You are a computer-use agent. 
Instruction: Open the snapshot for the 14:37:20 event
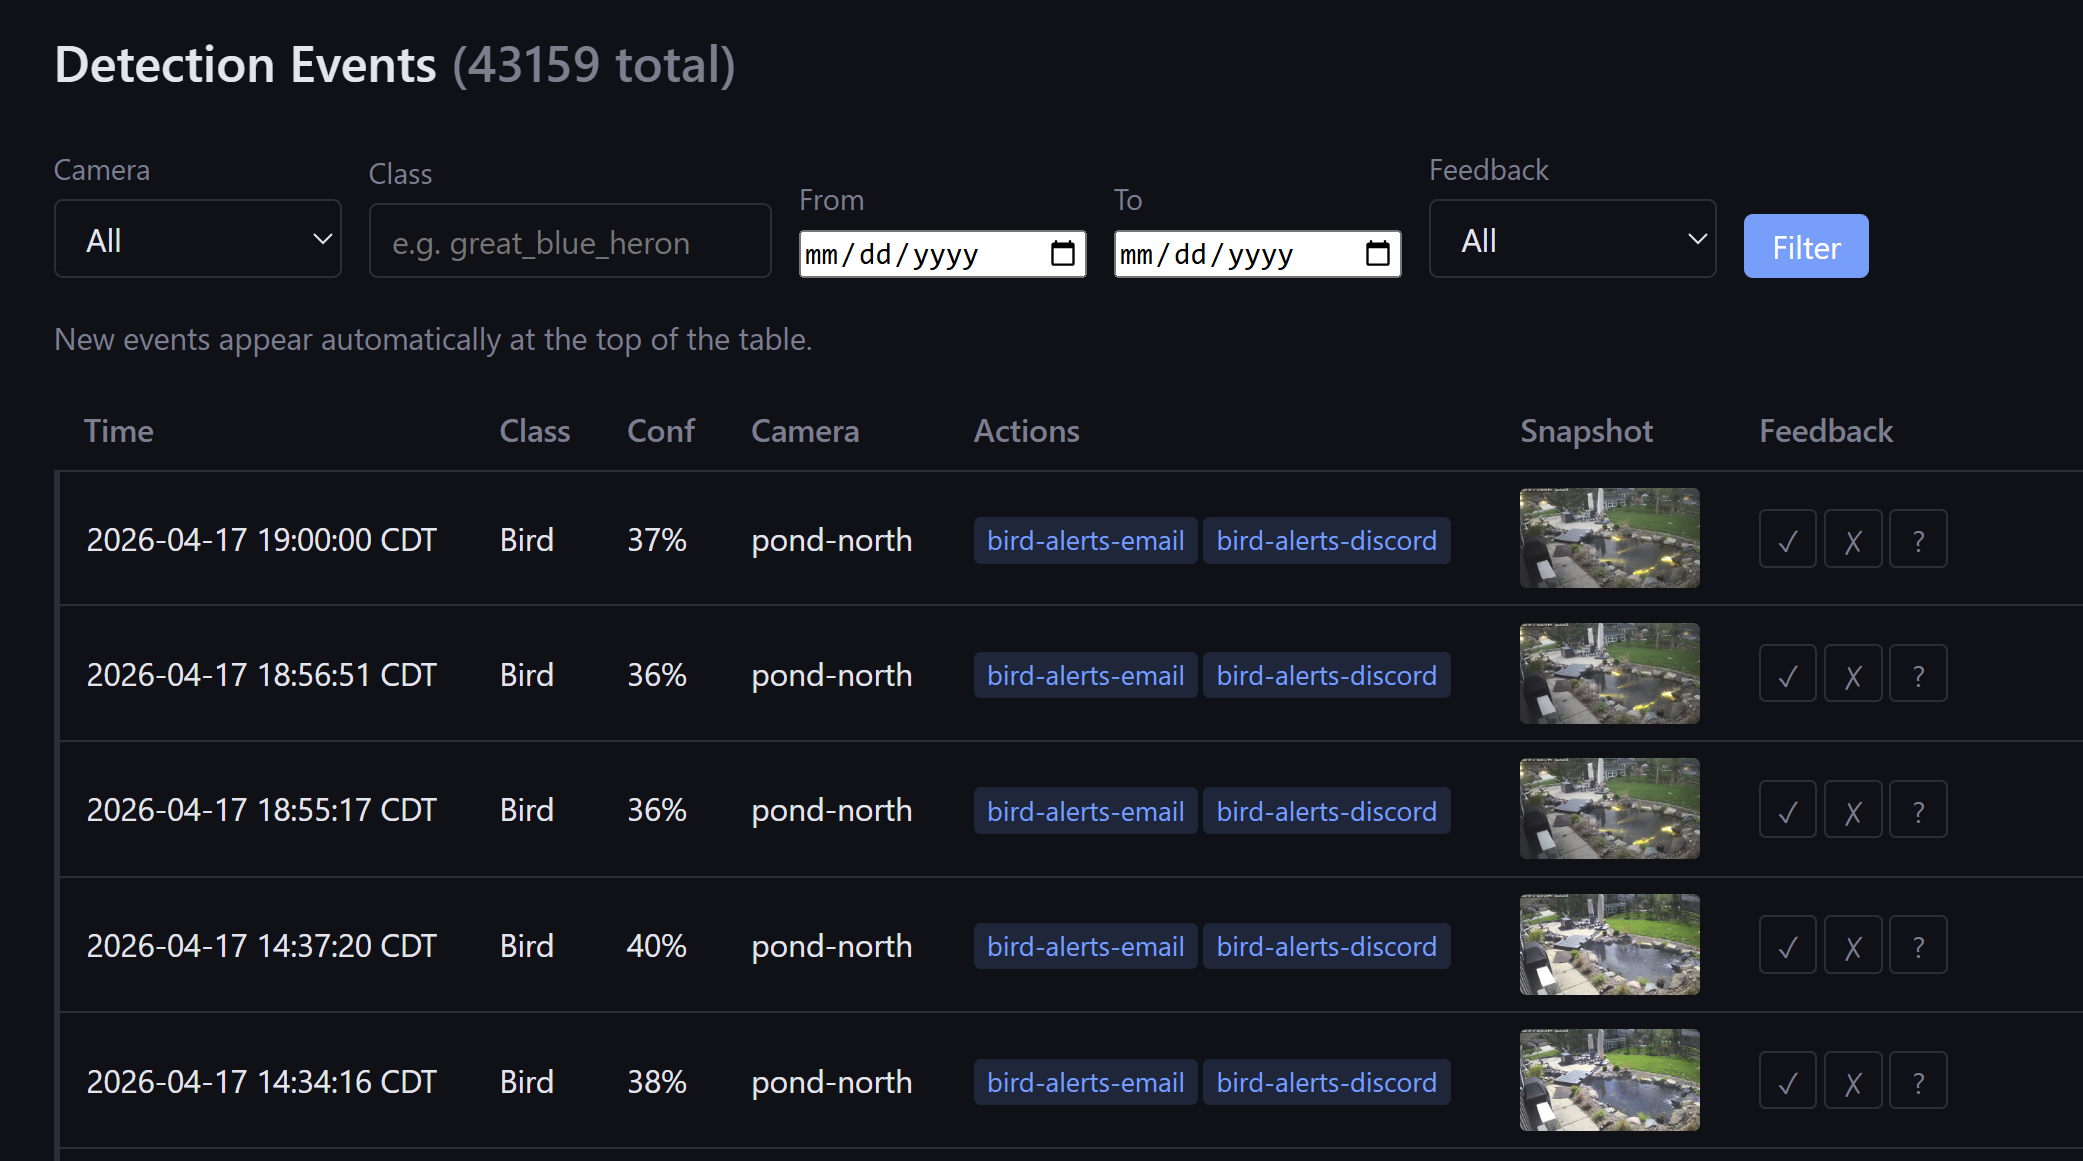(1608, 944)
